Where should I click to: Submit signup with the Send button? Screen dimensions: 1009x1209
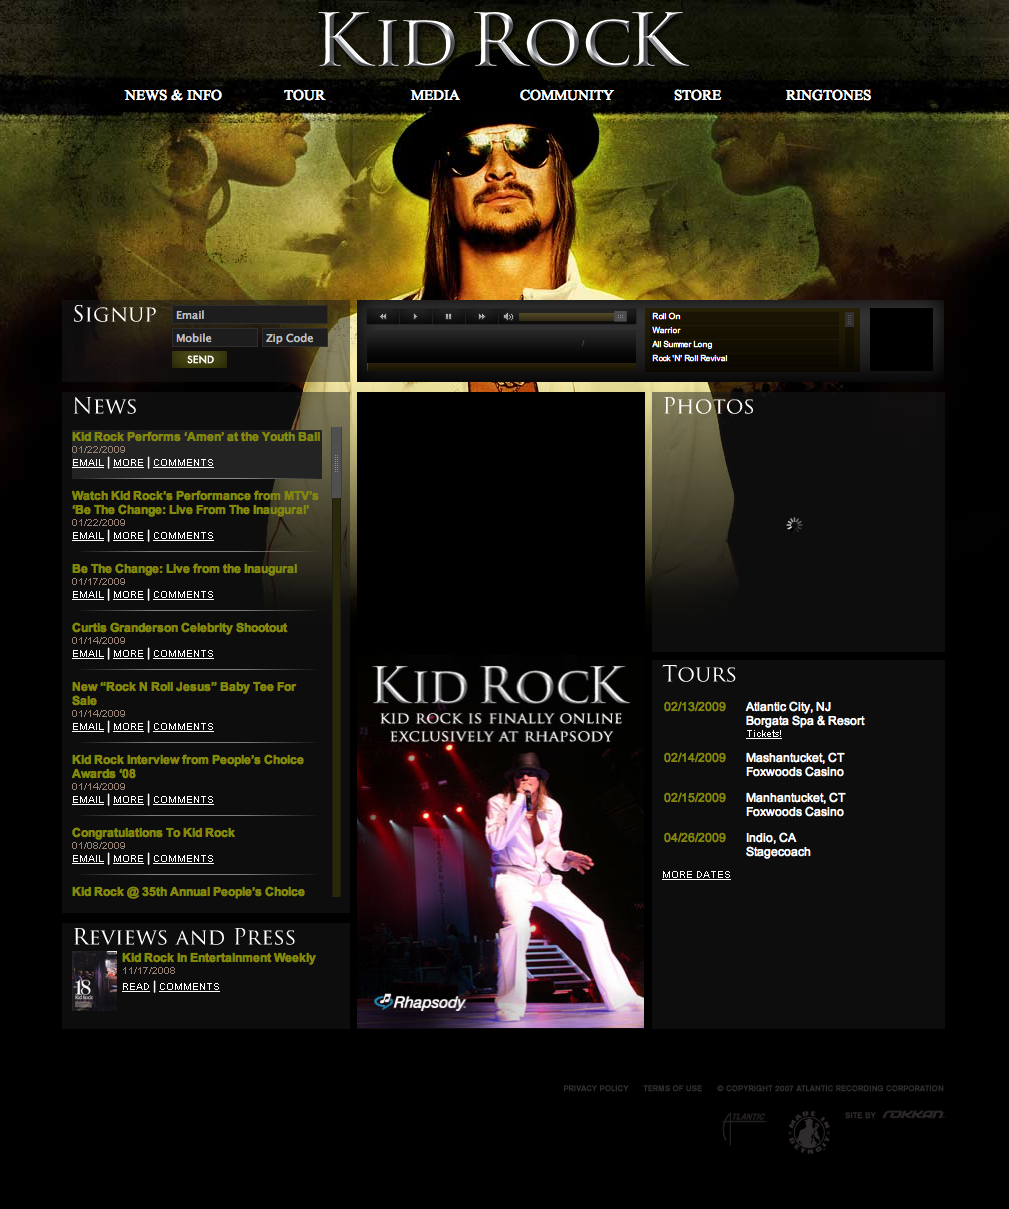200,360
